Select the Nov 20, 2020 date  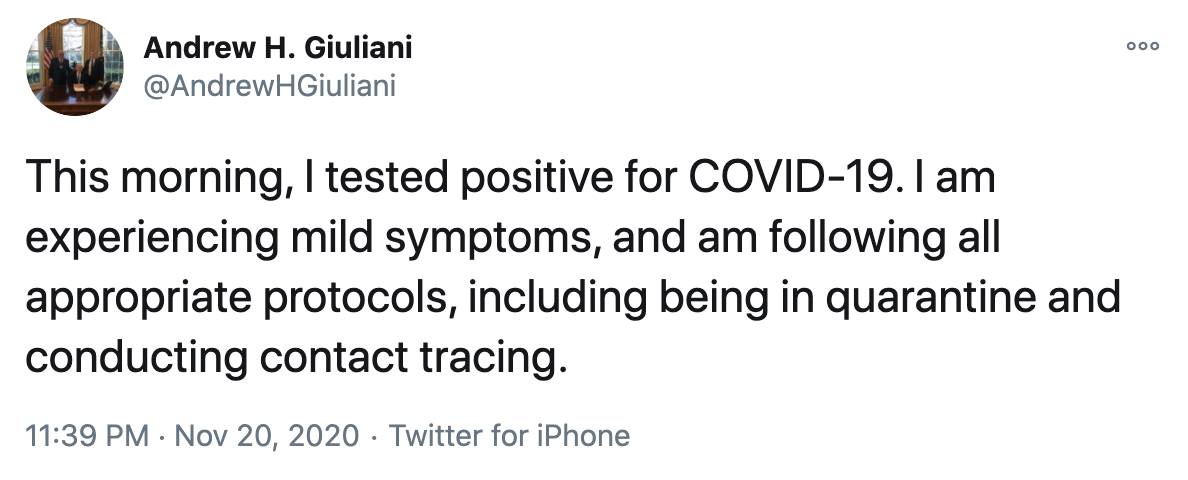[x=267, y=436]
